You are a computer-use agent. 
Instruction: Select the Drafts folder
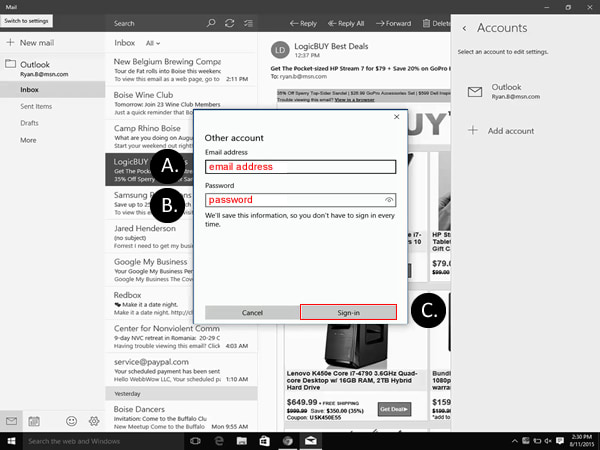[x=29, y=123]
